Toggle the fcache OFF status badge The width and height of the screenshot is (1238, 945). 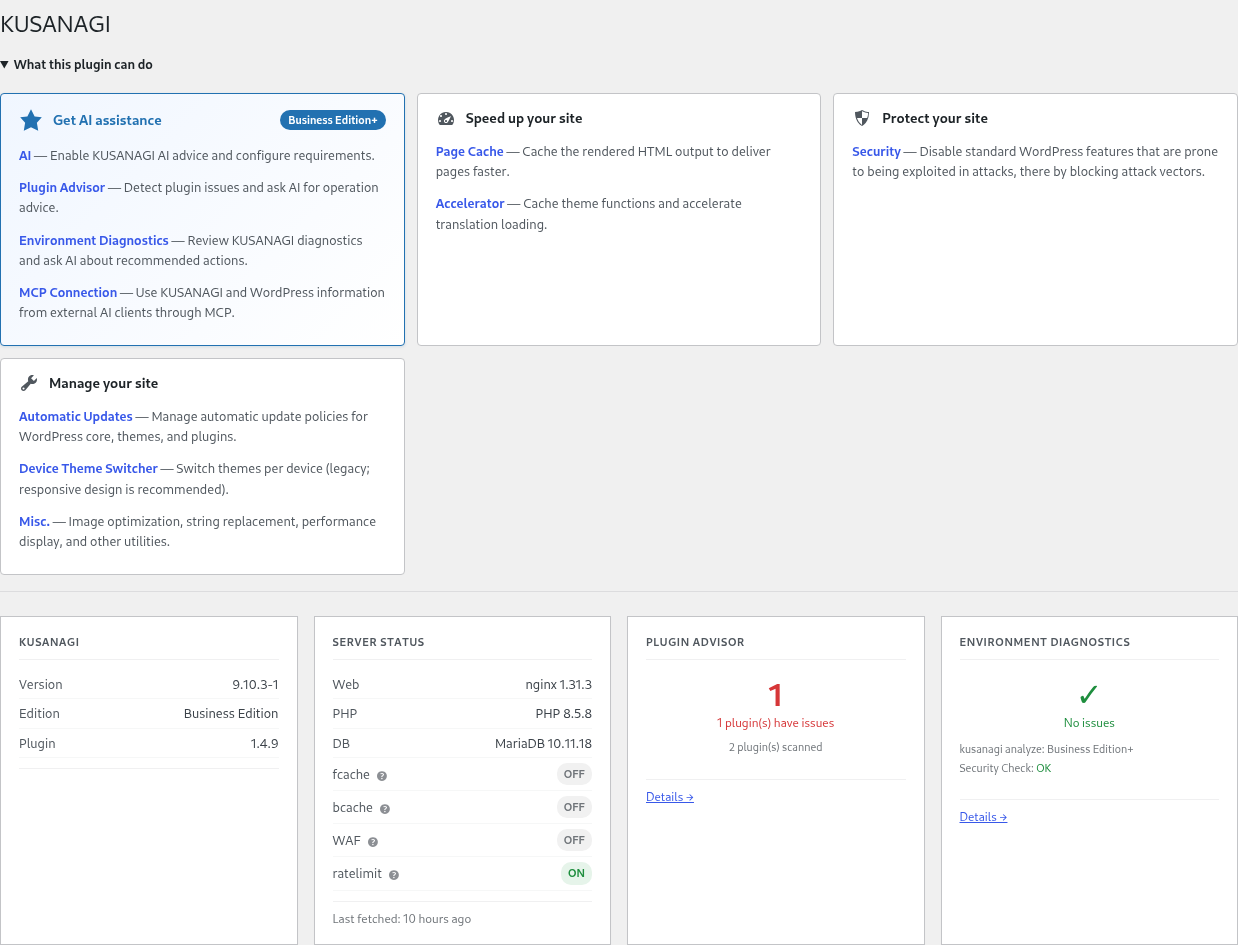point(574,774)
